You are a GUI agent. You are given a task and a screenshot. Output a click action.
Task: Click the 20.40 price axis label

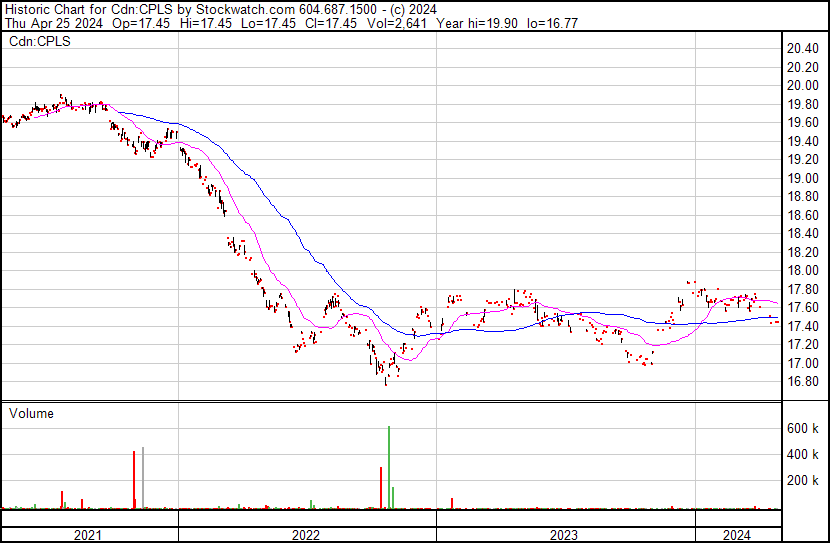803,49
